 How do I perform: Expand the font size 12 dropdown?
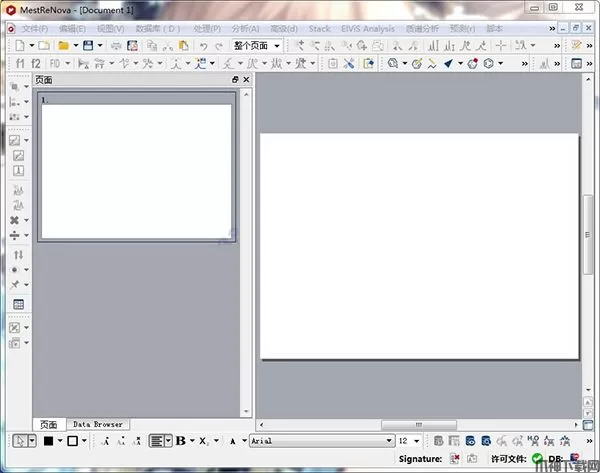tap(417, 440)
